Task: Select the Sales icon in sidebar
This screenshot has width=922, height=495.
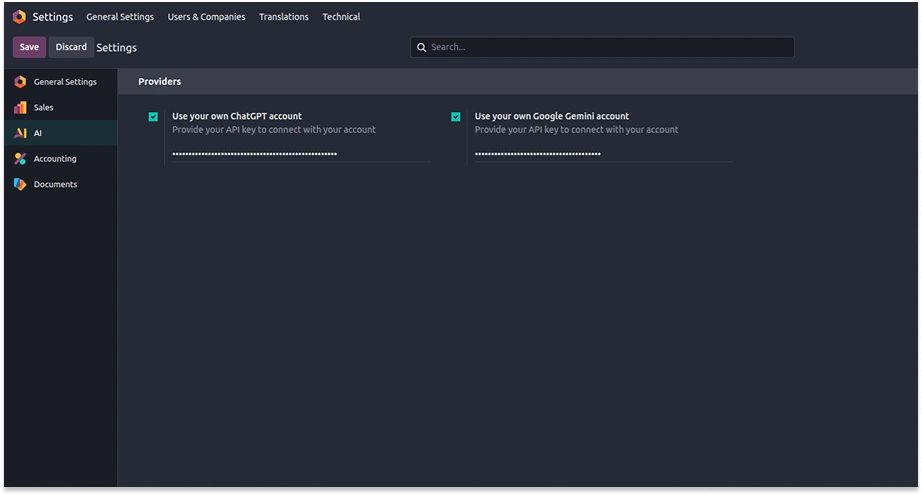Action: click(20, 107)
